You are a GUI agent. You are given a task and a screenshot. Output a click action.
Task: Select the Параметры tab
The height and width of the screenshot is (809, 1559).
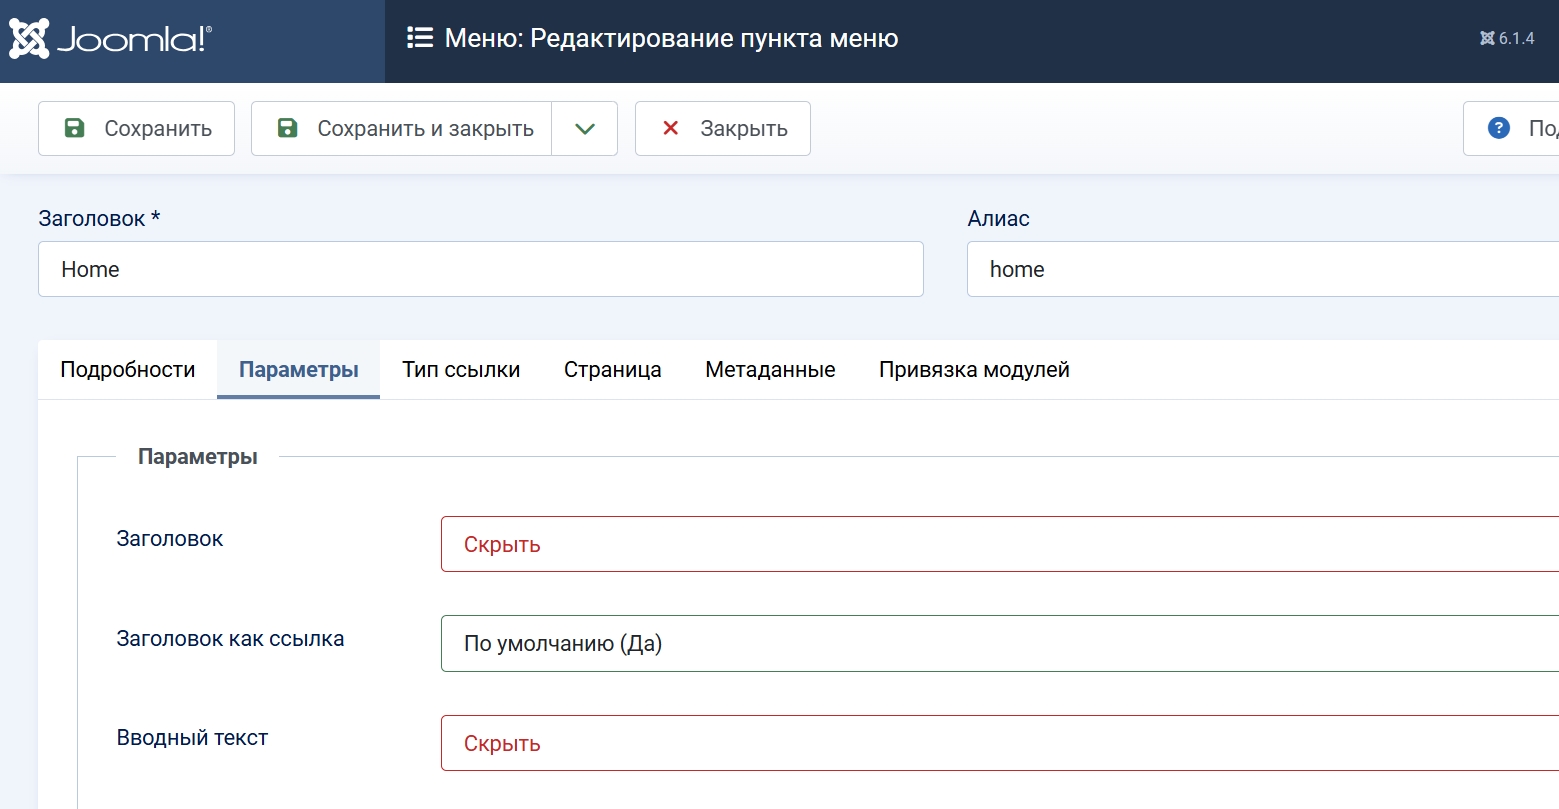coord(299,369)
